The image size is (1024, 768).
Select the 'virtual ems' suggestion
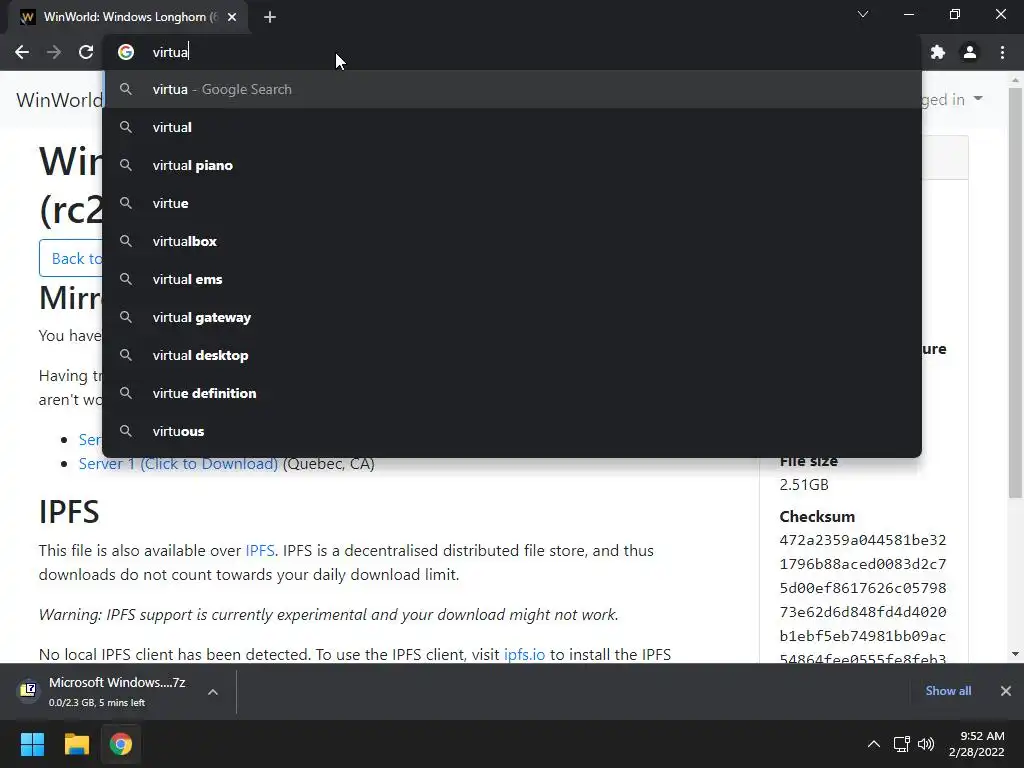(512, 279)
